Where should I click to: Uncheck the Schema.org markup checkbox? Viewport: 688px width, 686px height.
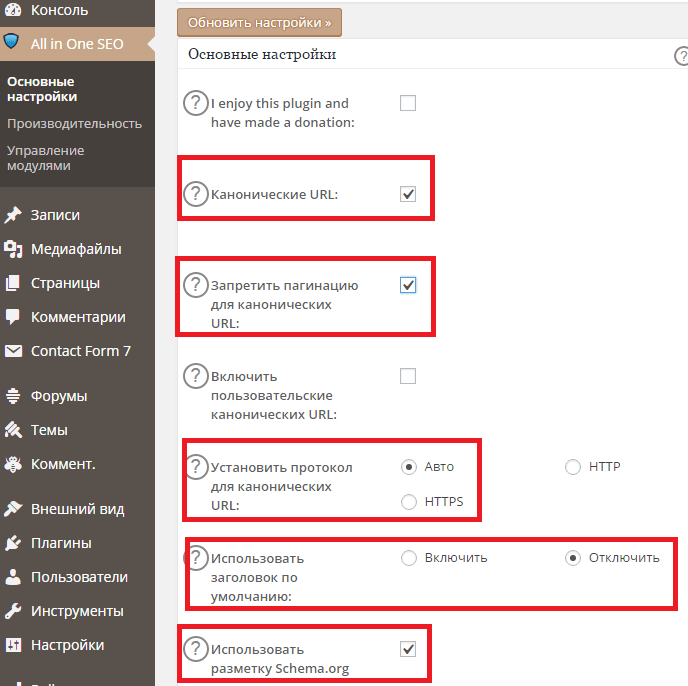(x=408, y=649)
